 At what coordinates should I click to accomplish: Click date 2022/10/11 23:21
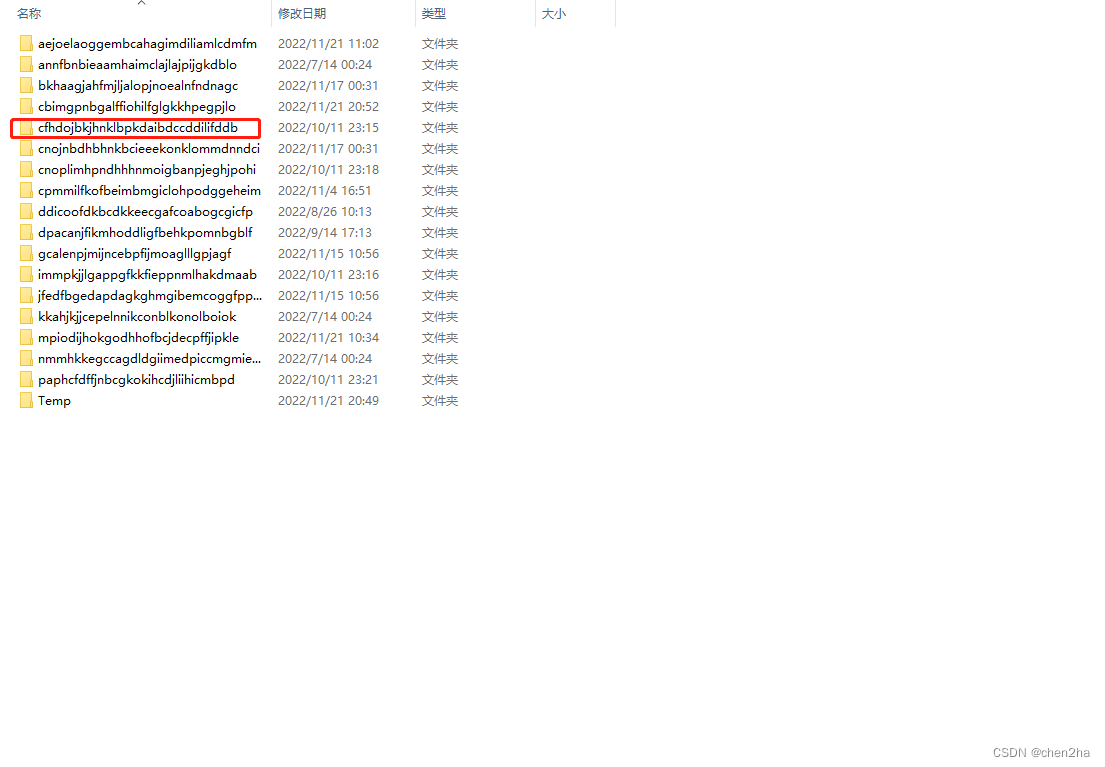[328, 380]
